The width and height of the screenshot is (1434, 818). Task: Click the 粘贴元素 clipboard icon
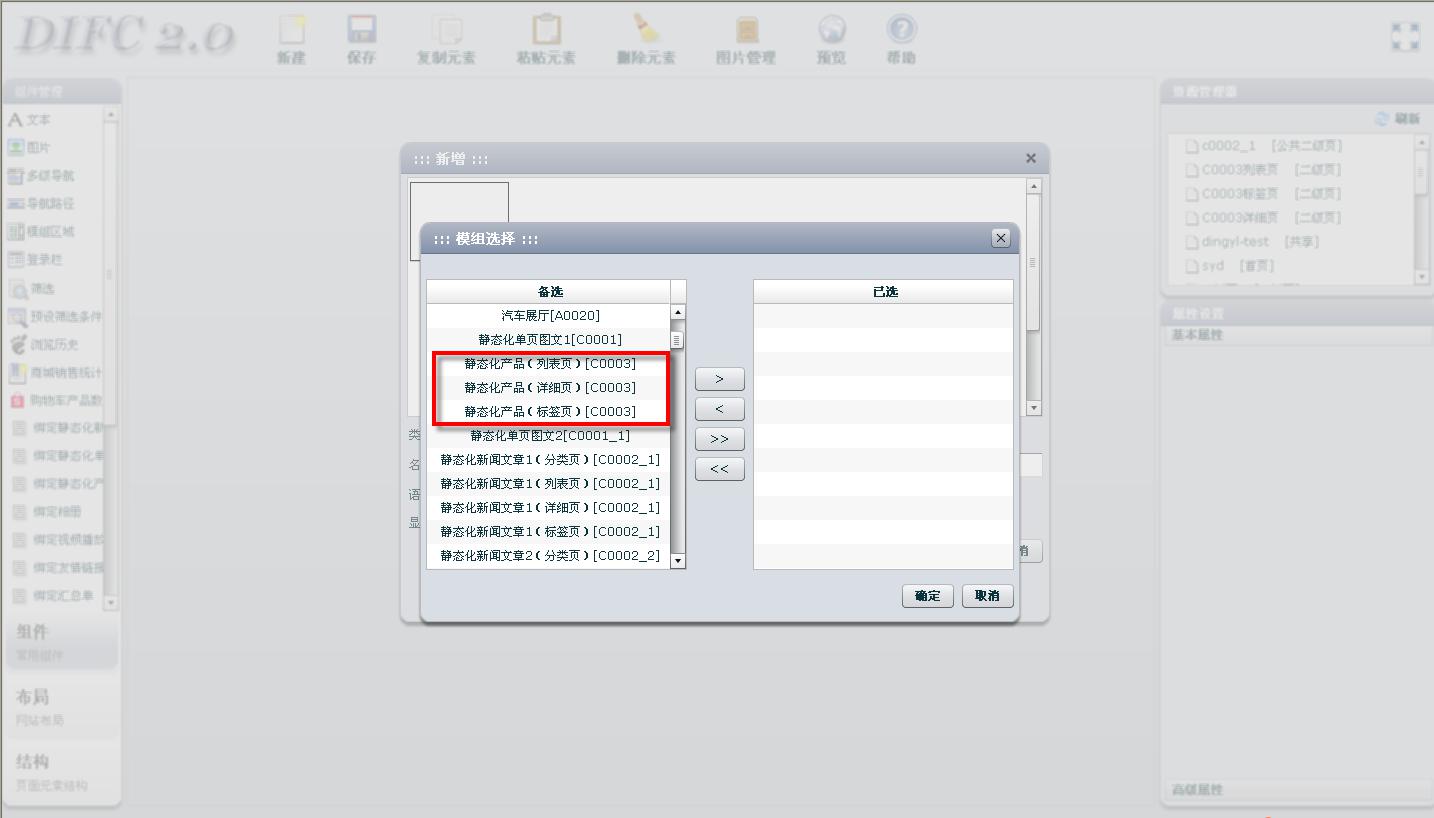[546, 31]
